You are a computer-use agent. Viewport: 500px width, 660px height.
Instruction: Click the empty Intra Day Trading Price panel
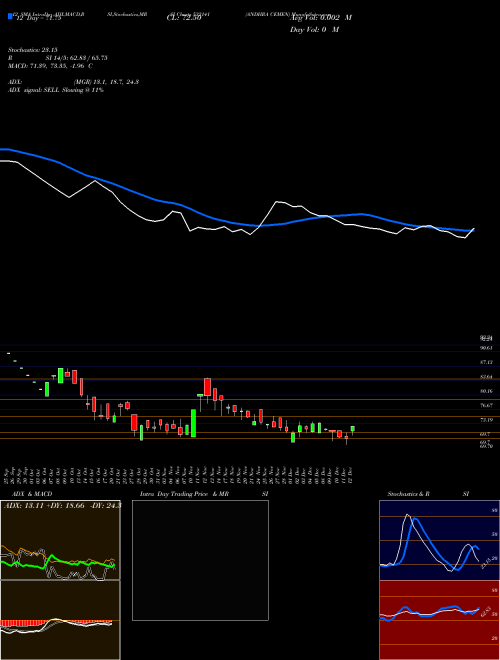pyautogui.click(x=200, y=560)
